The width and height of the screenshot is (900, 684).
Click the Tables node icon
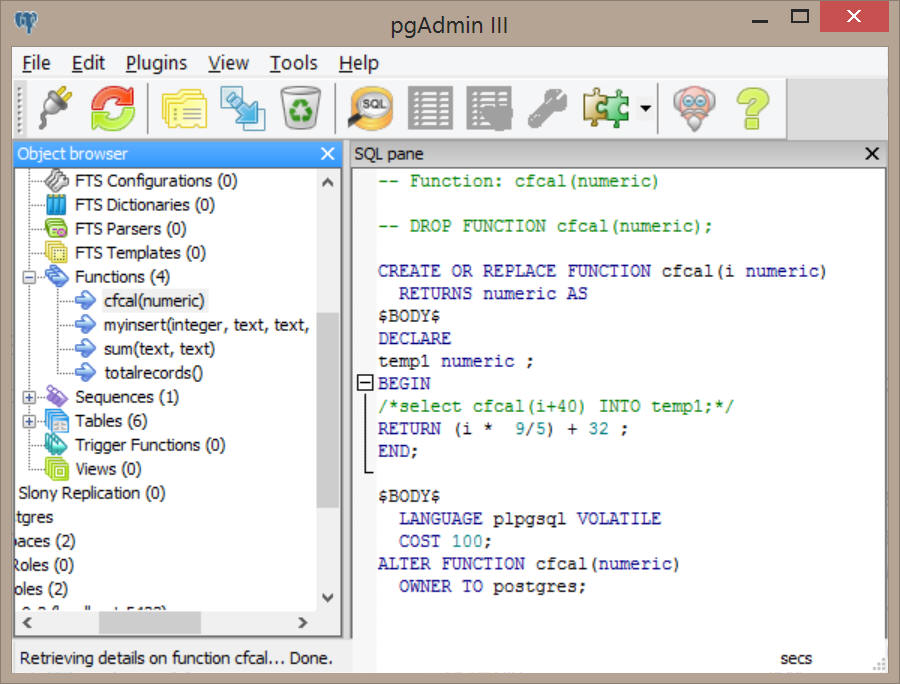(x=57, y=421)
